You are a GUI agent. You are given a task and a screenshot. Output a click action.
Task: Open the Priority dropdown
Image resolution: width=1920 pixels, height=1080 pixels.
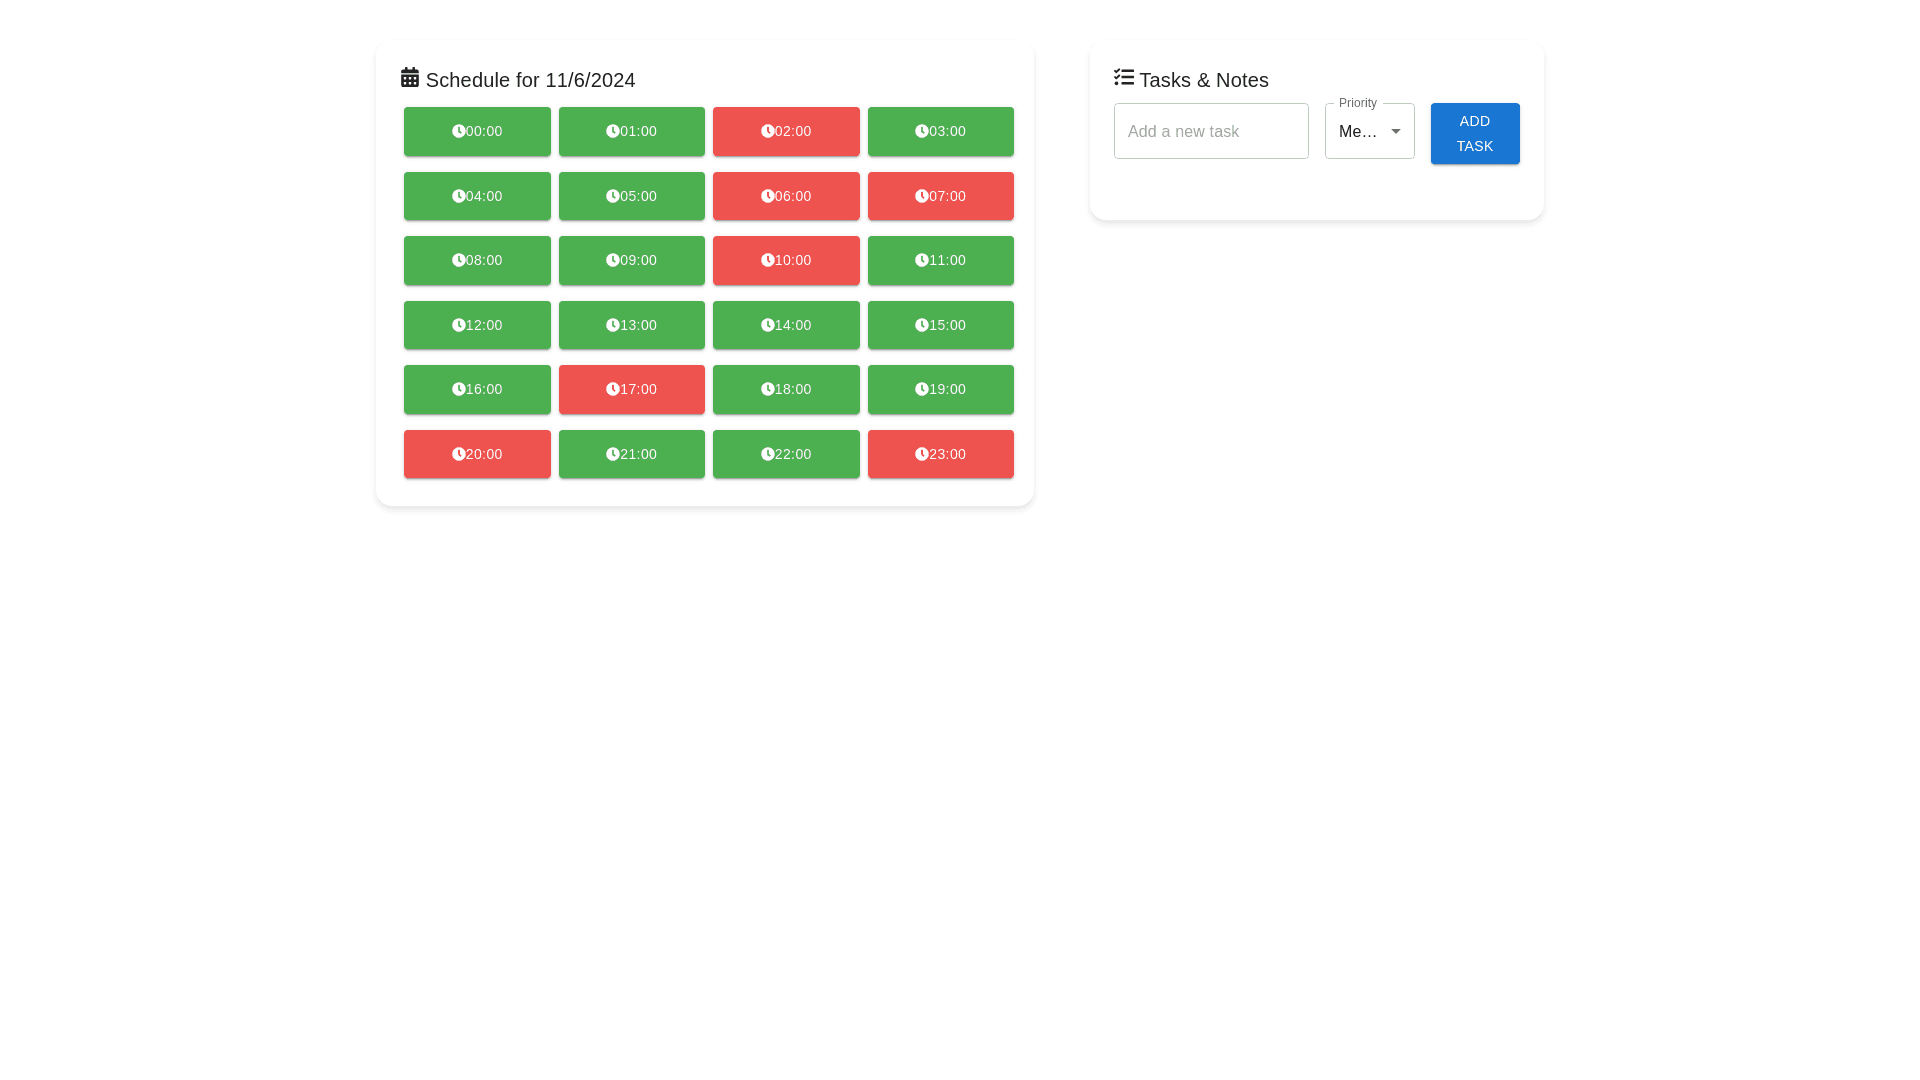point(1360,131)
